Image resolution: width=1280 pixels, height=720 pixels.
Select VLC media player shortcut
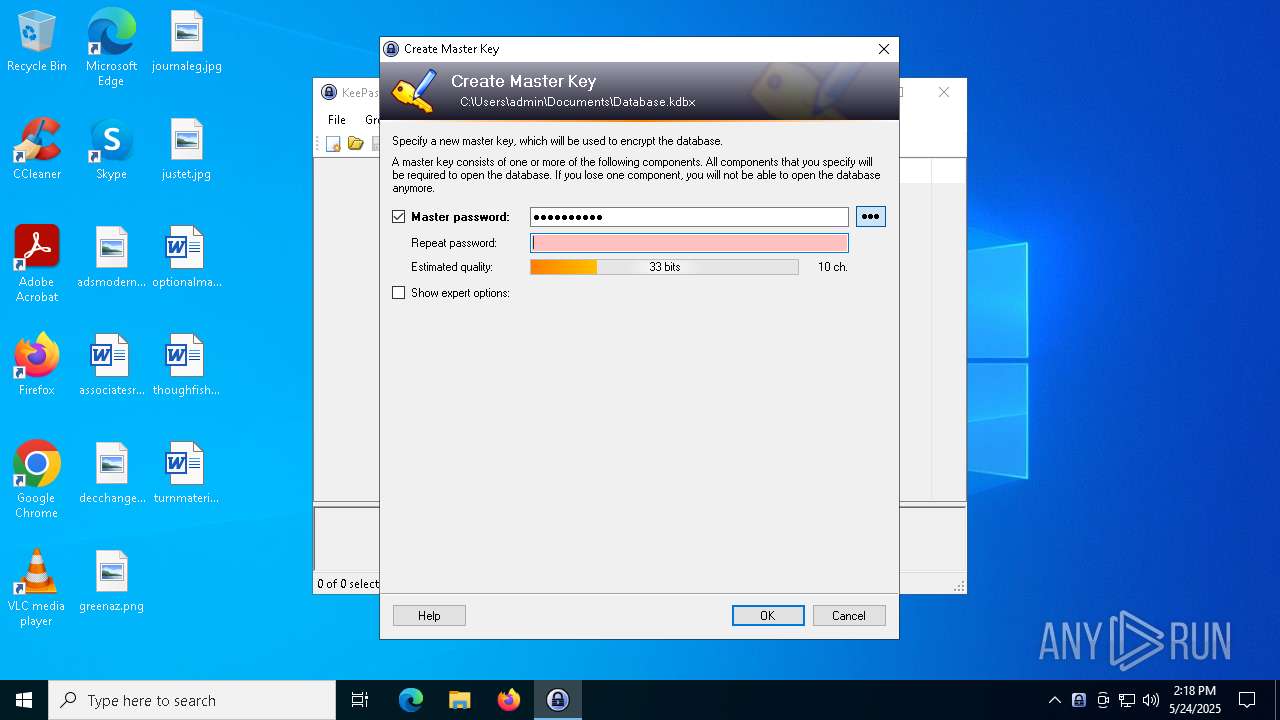coord(37,588)
